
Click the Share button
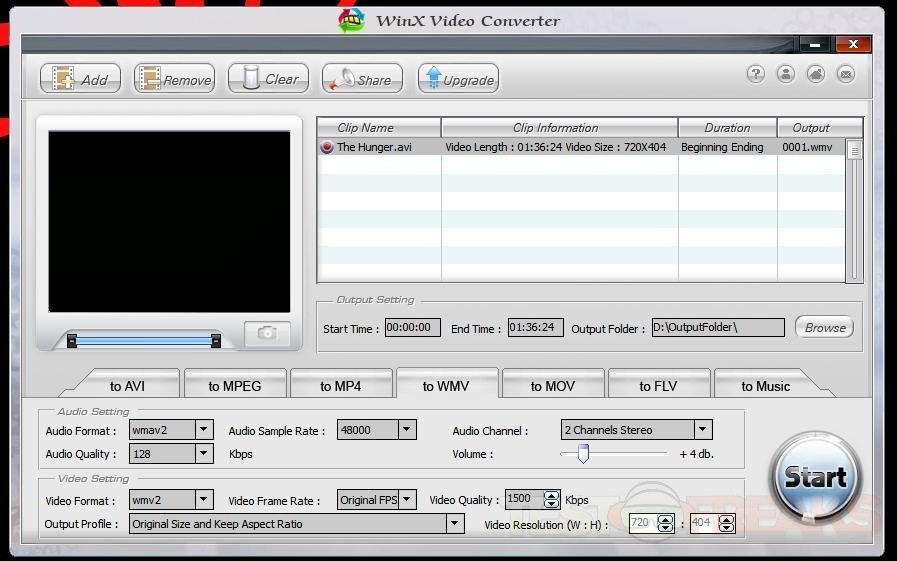[x=362, y=78]
